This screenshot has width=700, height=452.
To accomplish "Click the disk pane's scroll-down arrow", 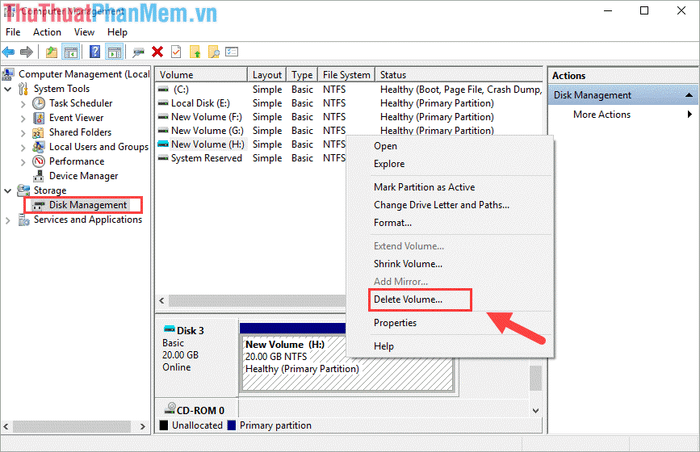I will click(x=536, y=410).
